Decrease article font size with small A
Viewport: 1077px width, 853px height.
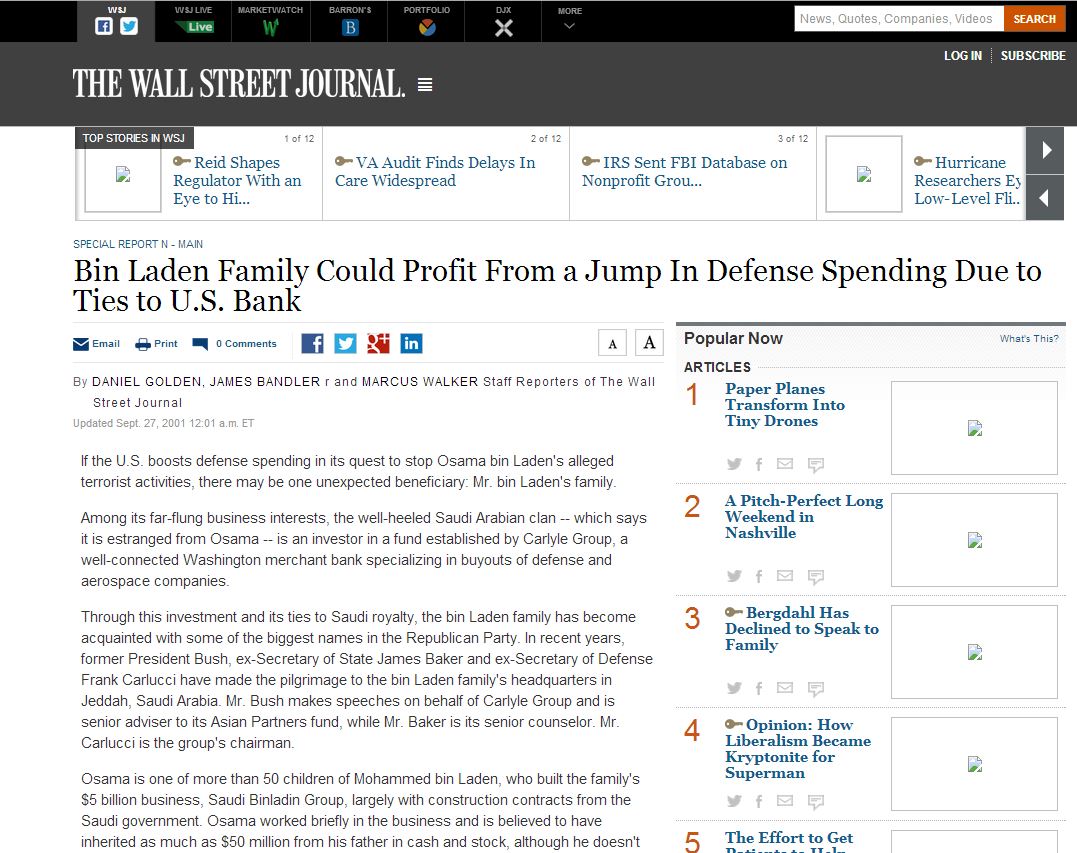click(613, 343)
